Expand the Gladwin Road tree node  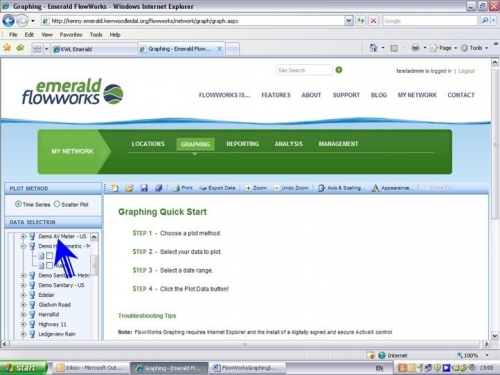click(x=23, y=305)
